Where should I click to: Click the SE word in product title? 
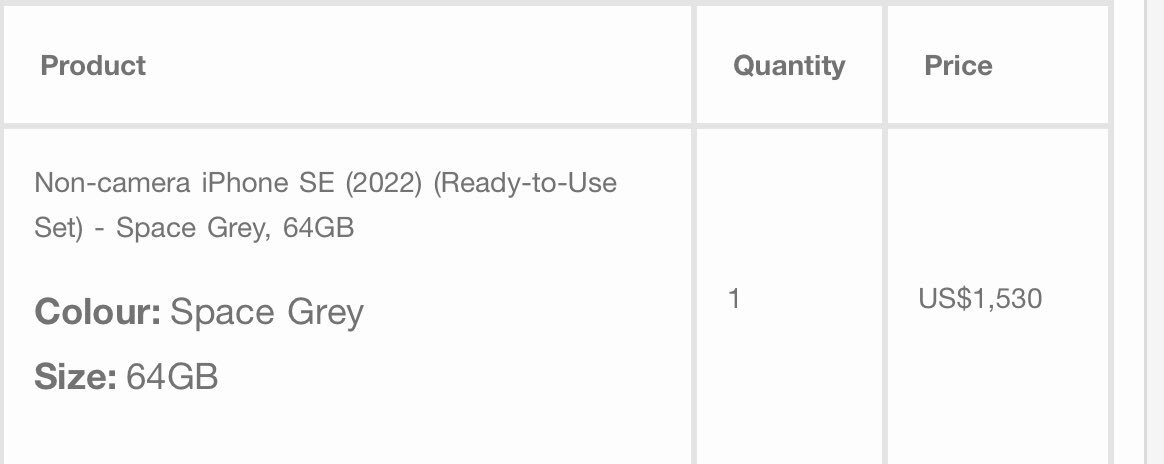[x=317, y=183]
